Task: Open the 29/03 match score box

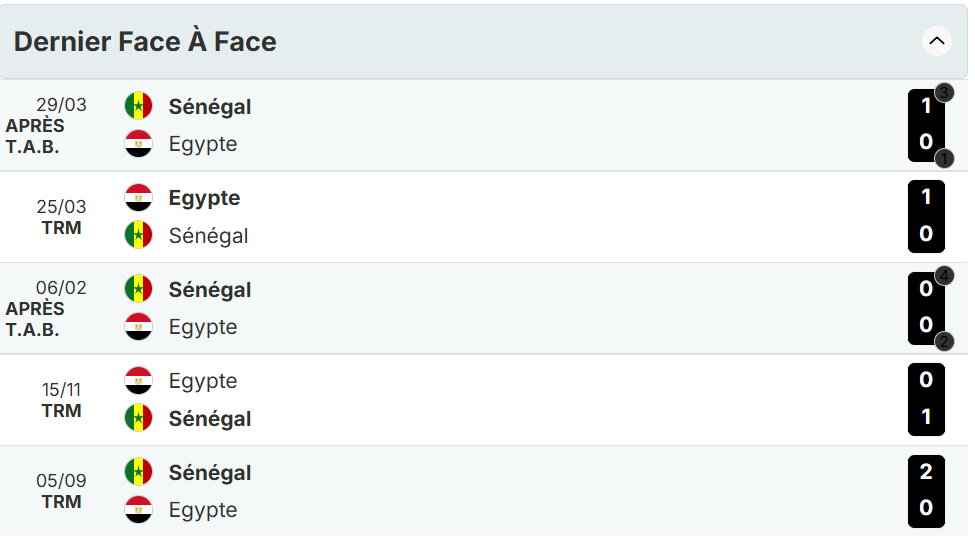Action: click(926, 125)
